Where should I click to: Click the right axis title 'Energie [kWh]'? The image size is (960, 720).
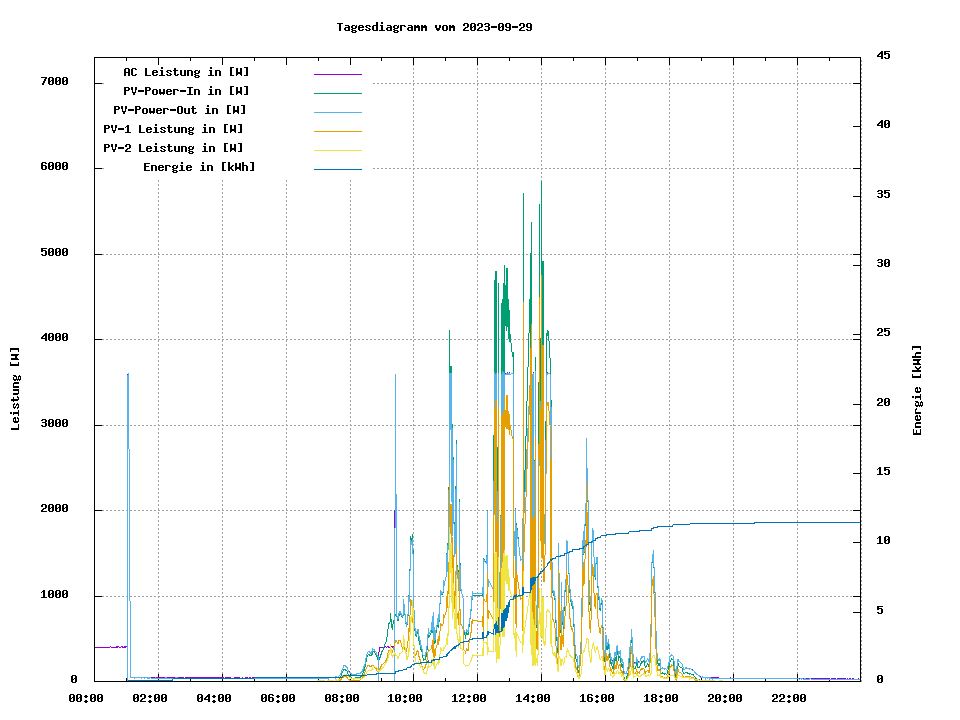pos(917,390)
